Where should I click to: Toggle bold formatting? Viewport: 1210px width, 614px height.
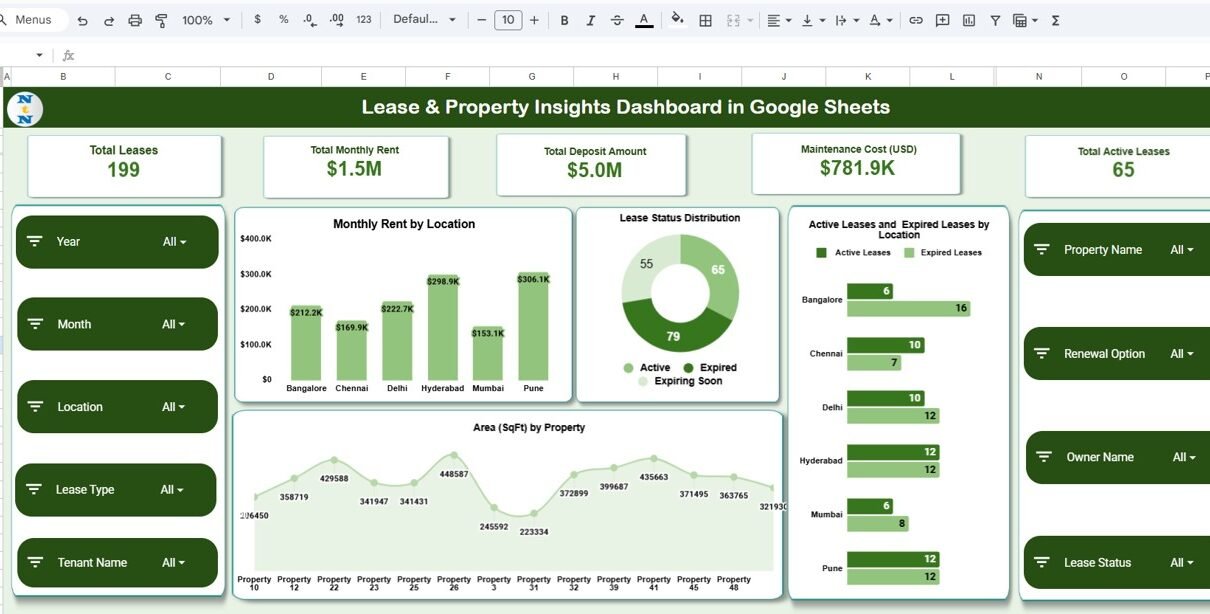(x=565, y=20)
